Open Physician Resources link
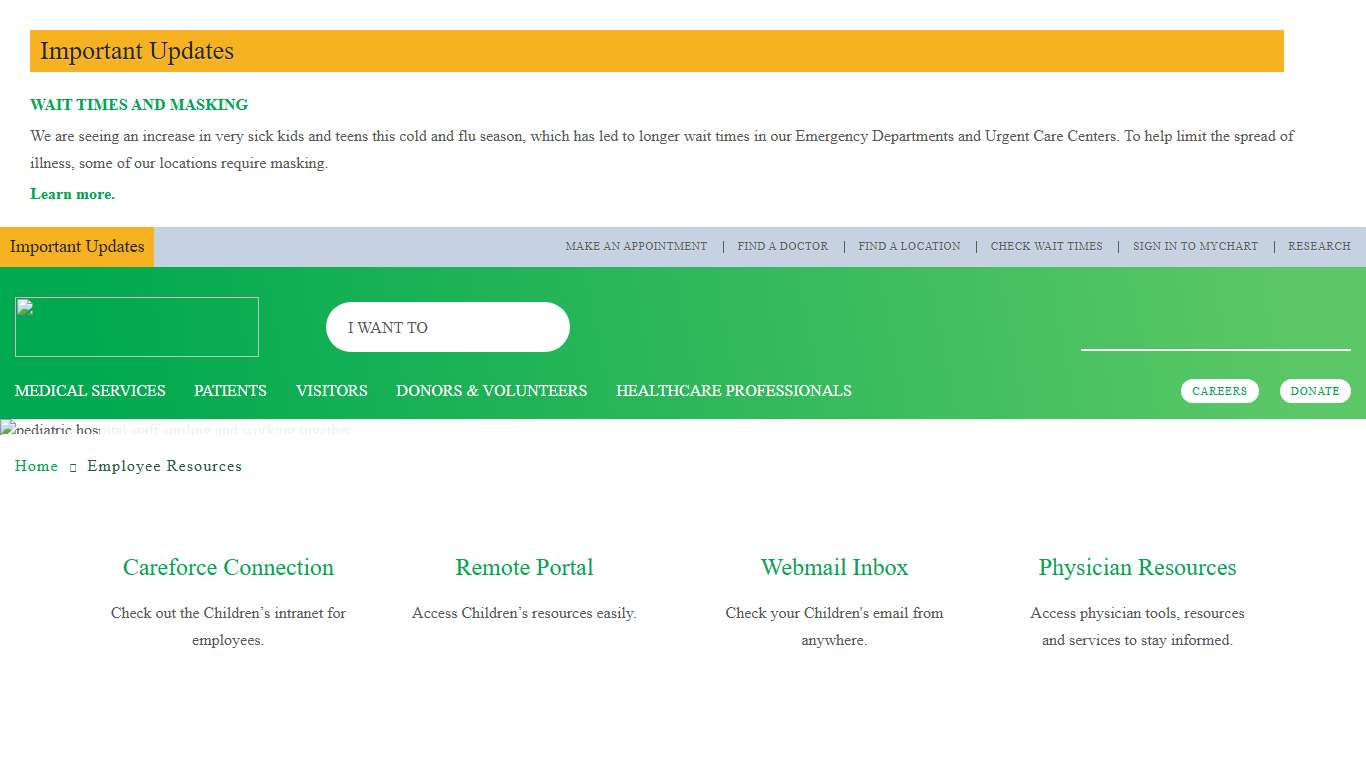The image size is (1366, 768). [x=1137, y=567]
